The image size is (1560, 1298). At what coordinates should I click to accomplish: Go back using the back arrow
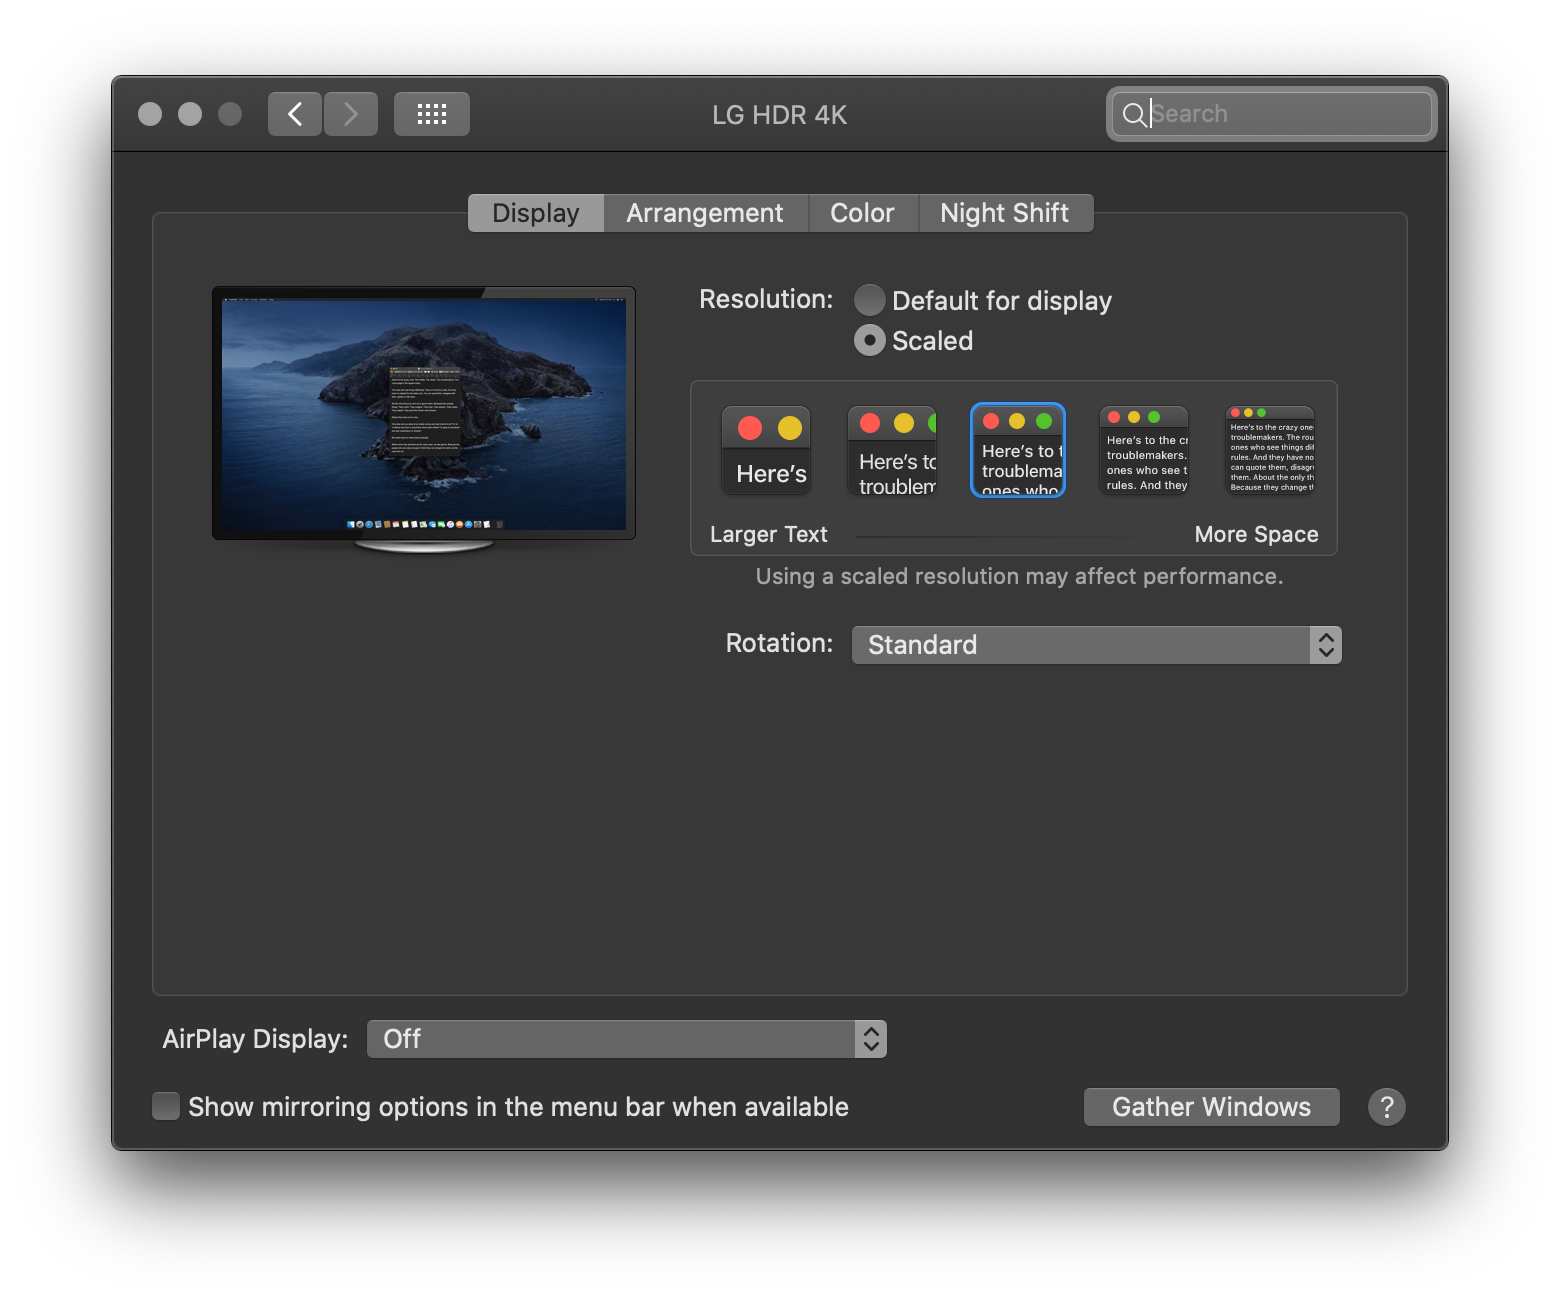294,113
